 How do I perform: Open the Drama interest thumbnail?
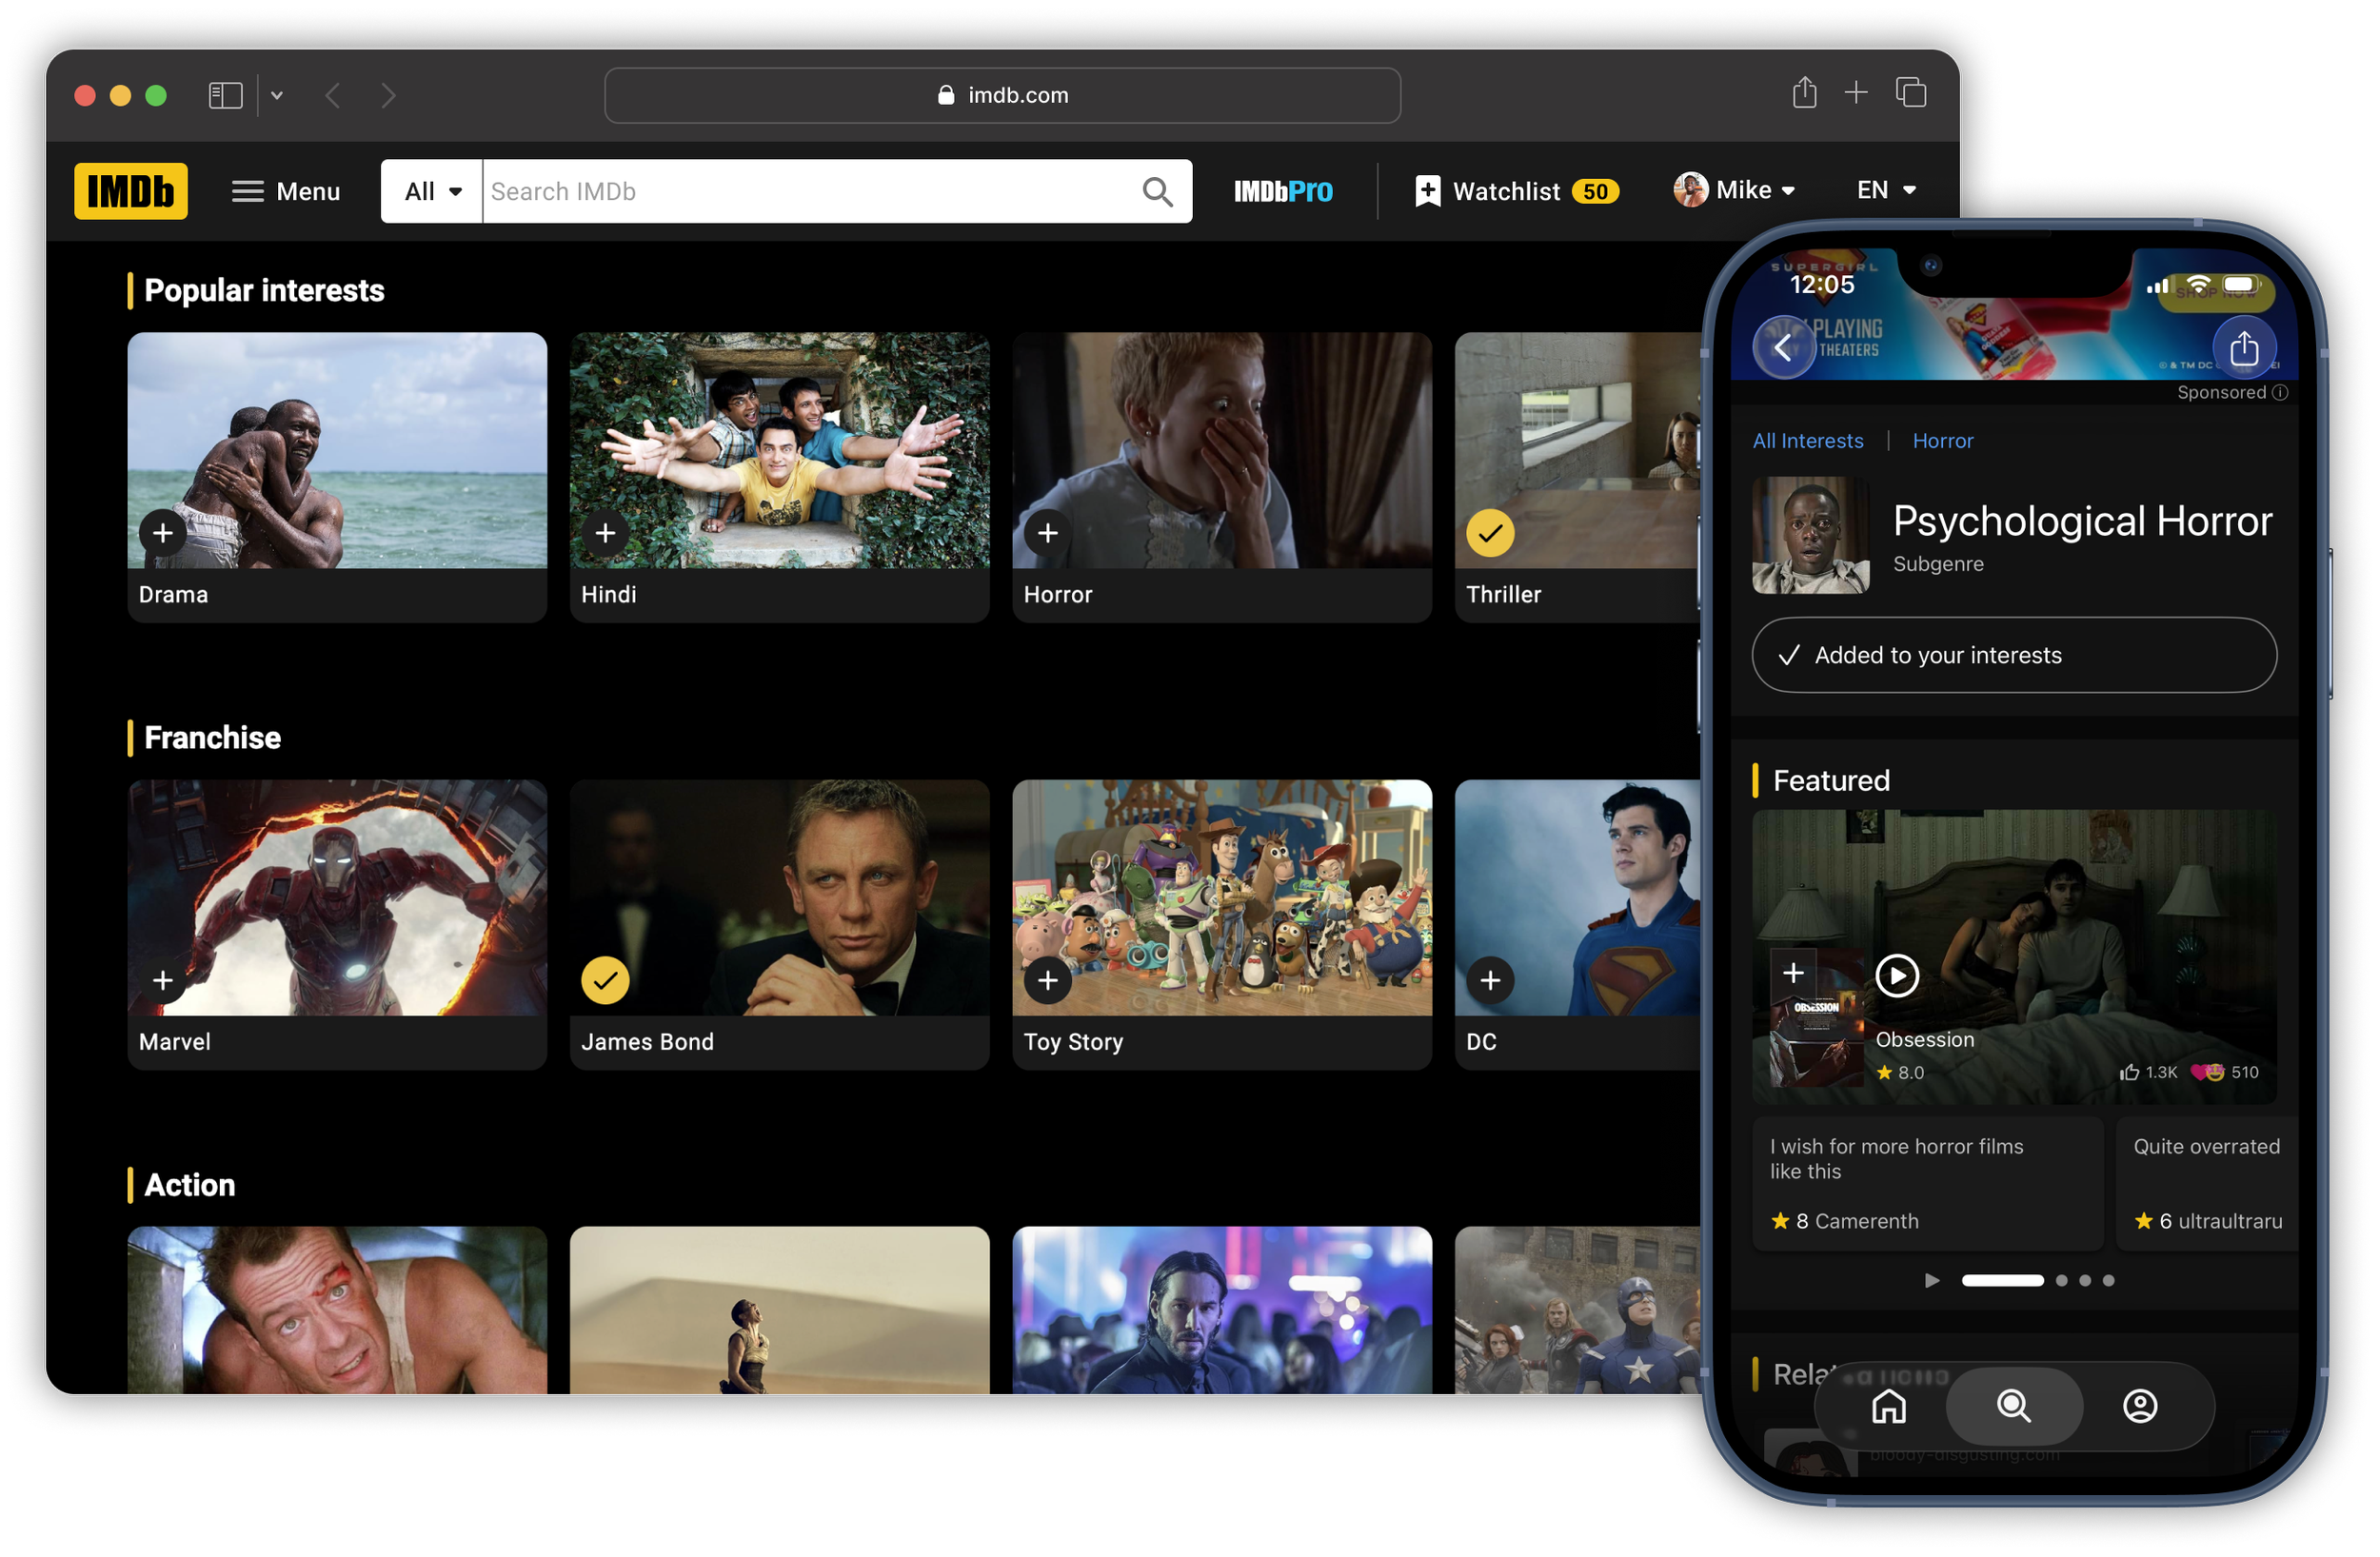tap(337, 450)
